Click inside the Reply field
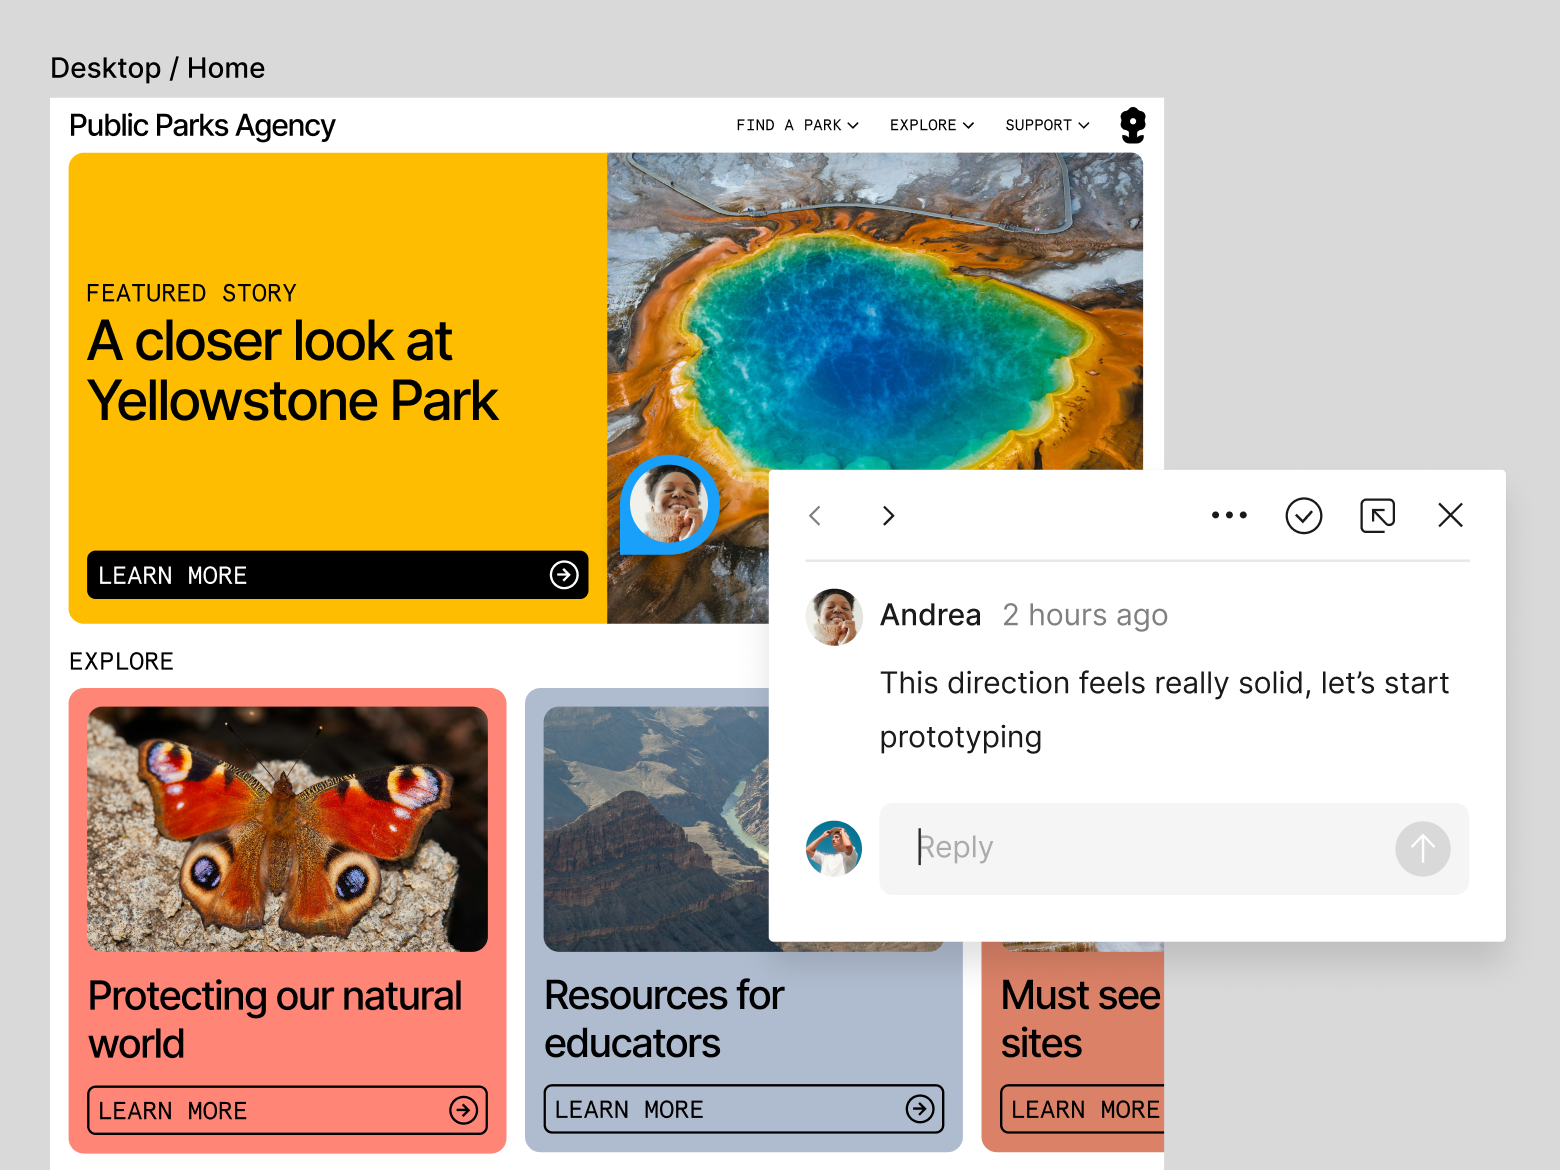 click(1100, 848)
